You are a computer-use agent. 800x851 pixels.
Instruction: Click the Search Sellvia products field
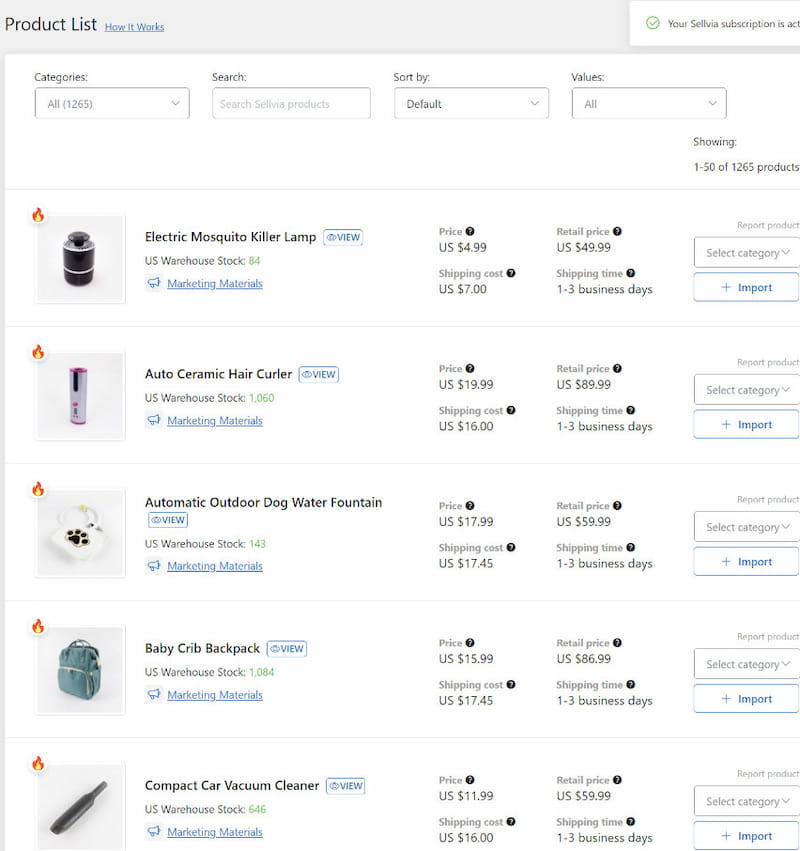[291, 104]
